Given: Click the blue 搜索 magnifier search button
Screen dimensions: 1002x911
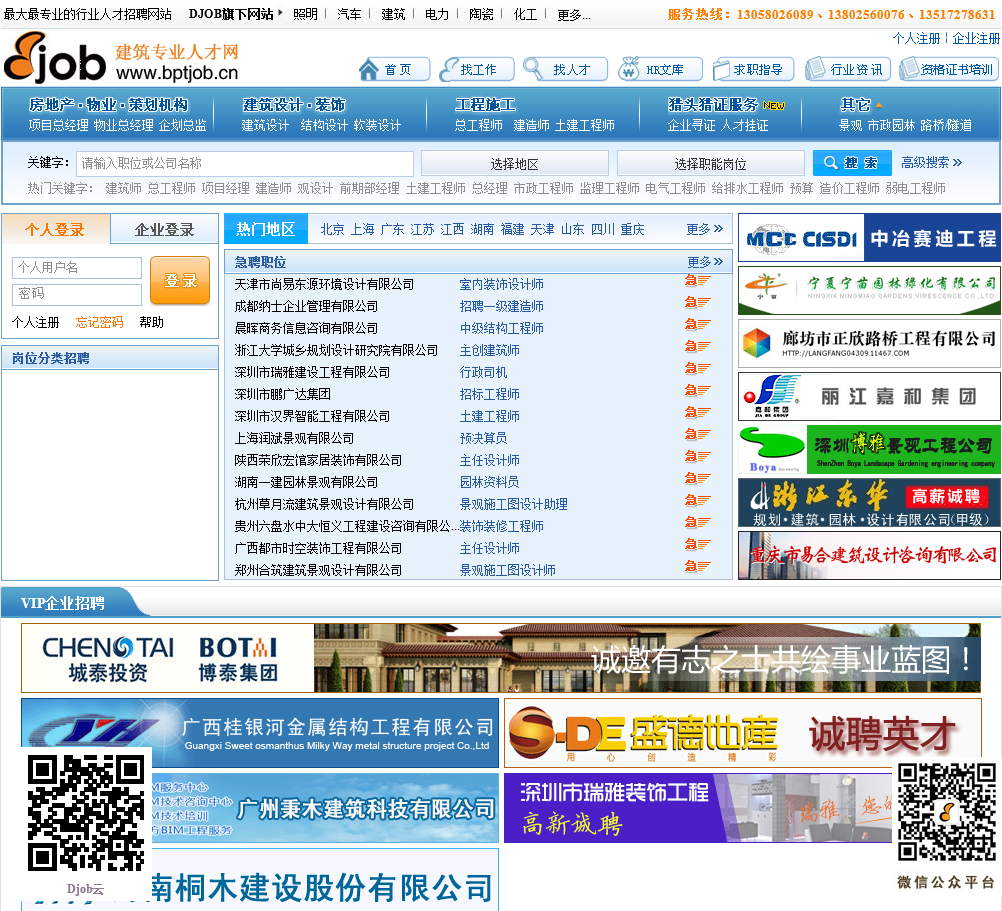Looking at the screenshot, I should pyautogui.click(x=852, y=163).
